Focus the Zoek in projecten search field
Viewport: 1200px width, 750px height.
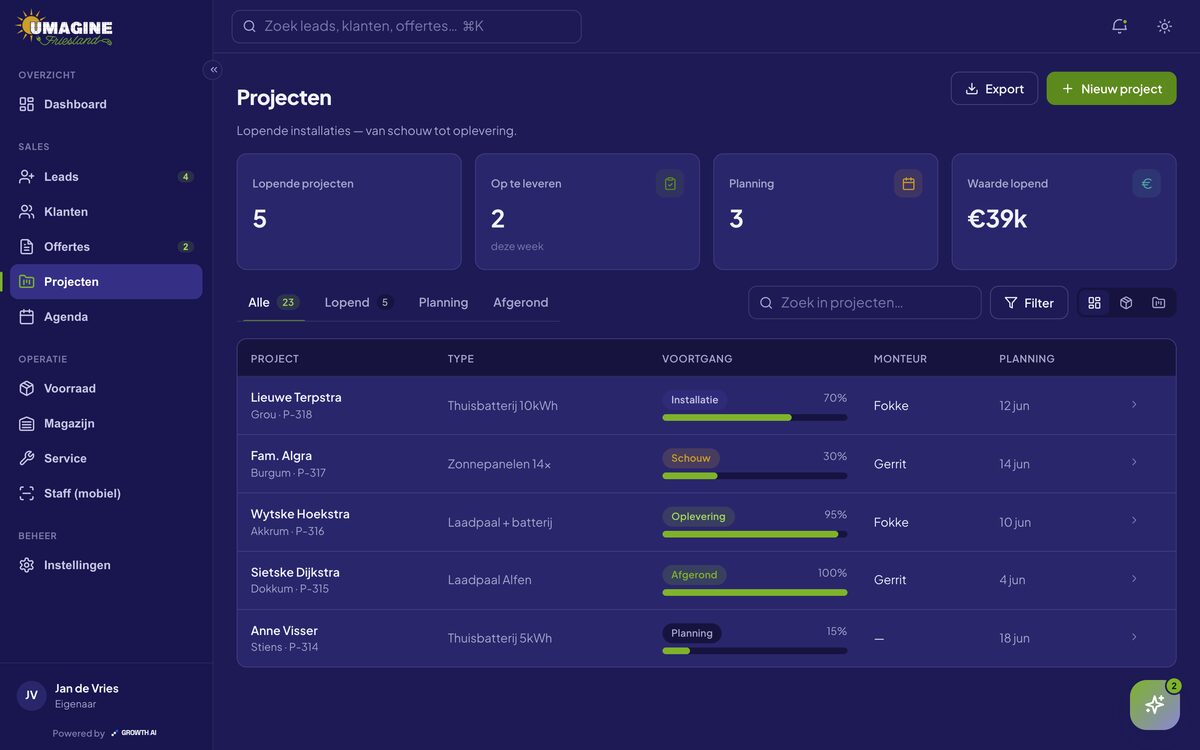click(x=864, y=303)
